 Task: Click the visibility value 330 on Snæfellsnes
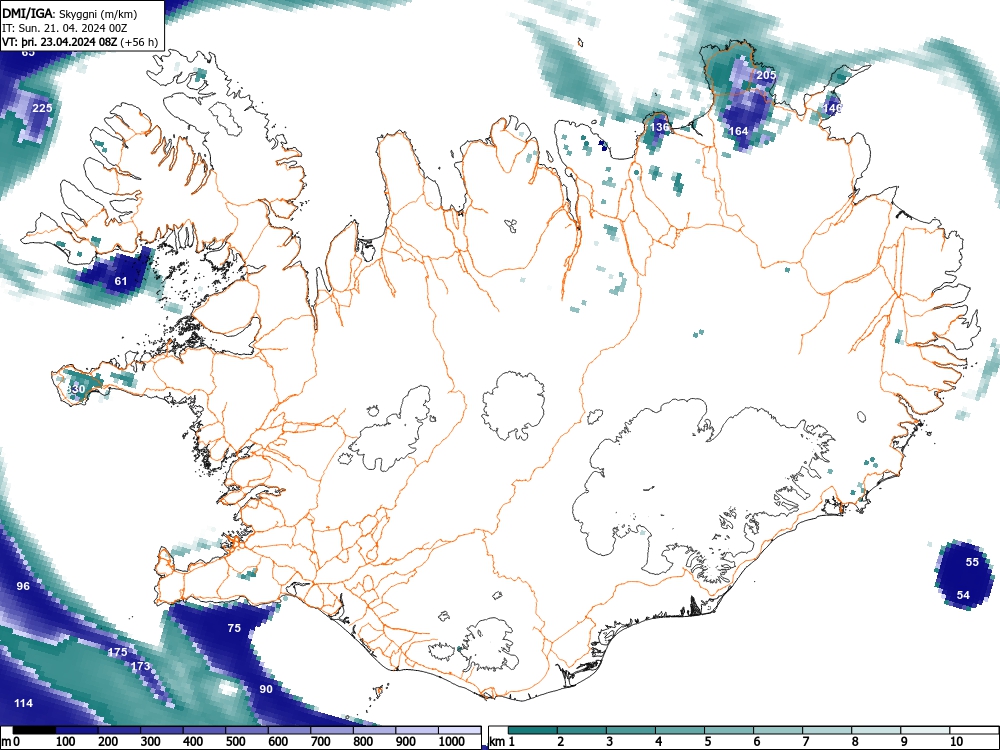[76, 389]
